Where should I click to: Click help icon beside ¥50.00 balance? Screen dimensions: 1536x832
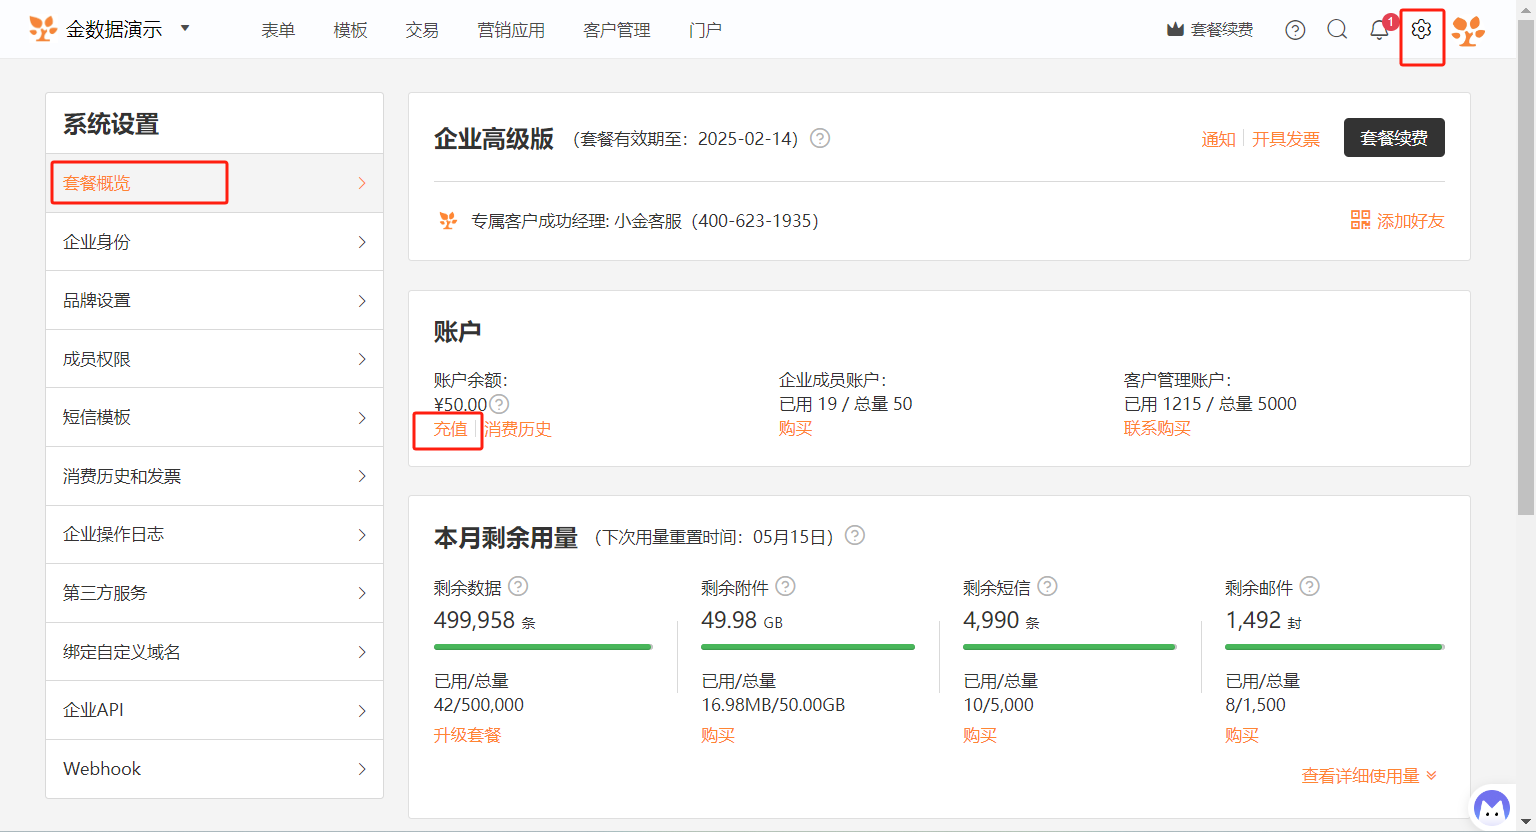pos(499,404)
